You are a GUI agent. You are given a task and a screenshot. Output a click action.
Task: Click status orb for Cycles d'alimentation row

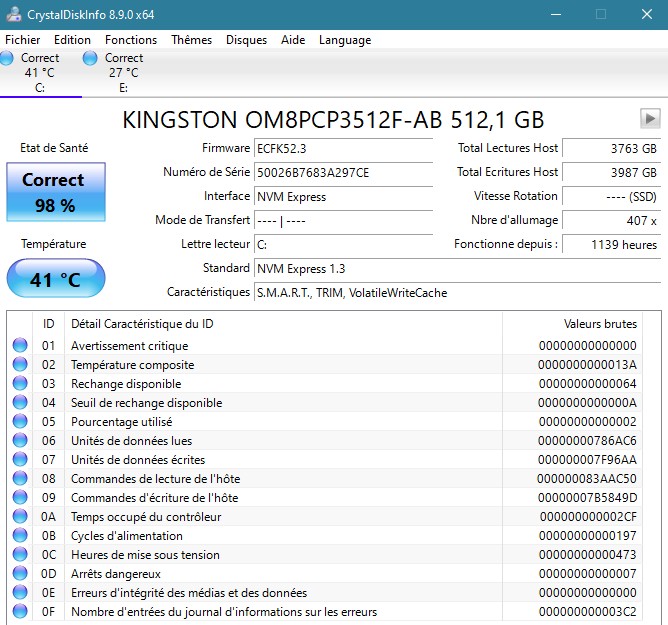[20, 535]
